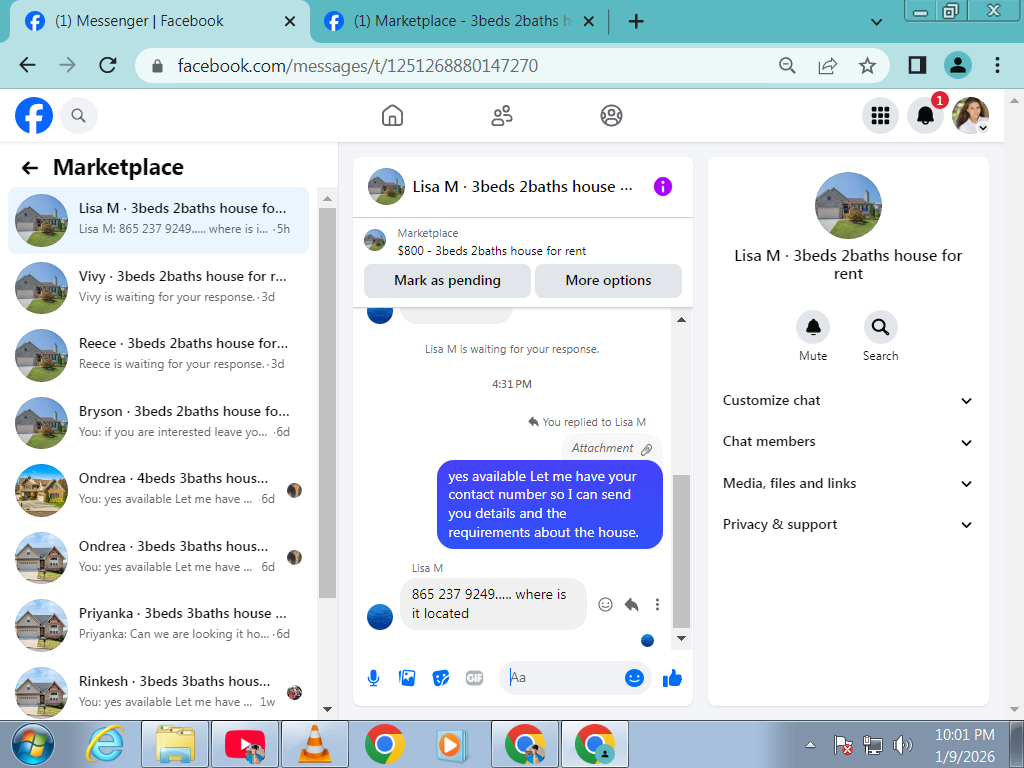Attach a photo with the image icon

point(407,678)
